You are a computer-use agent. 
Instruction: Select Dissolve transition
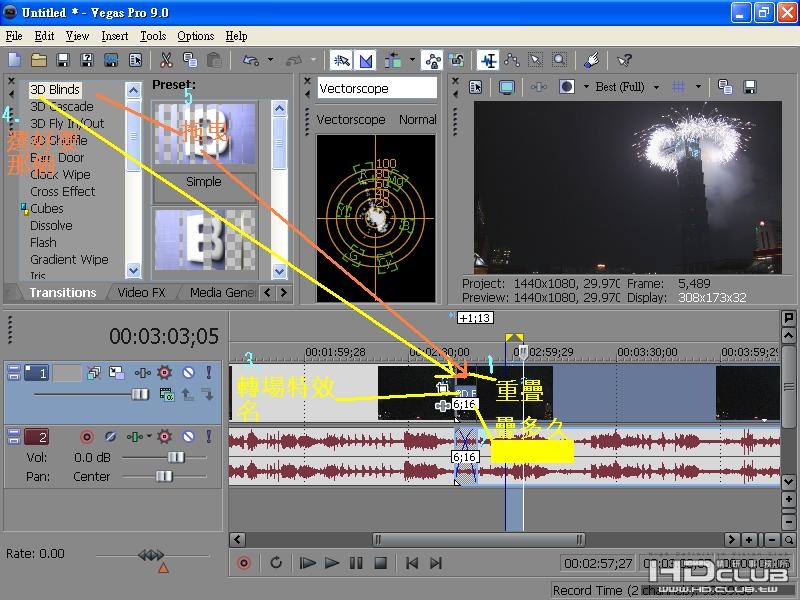point(51,226)
